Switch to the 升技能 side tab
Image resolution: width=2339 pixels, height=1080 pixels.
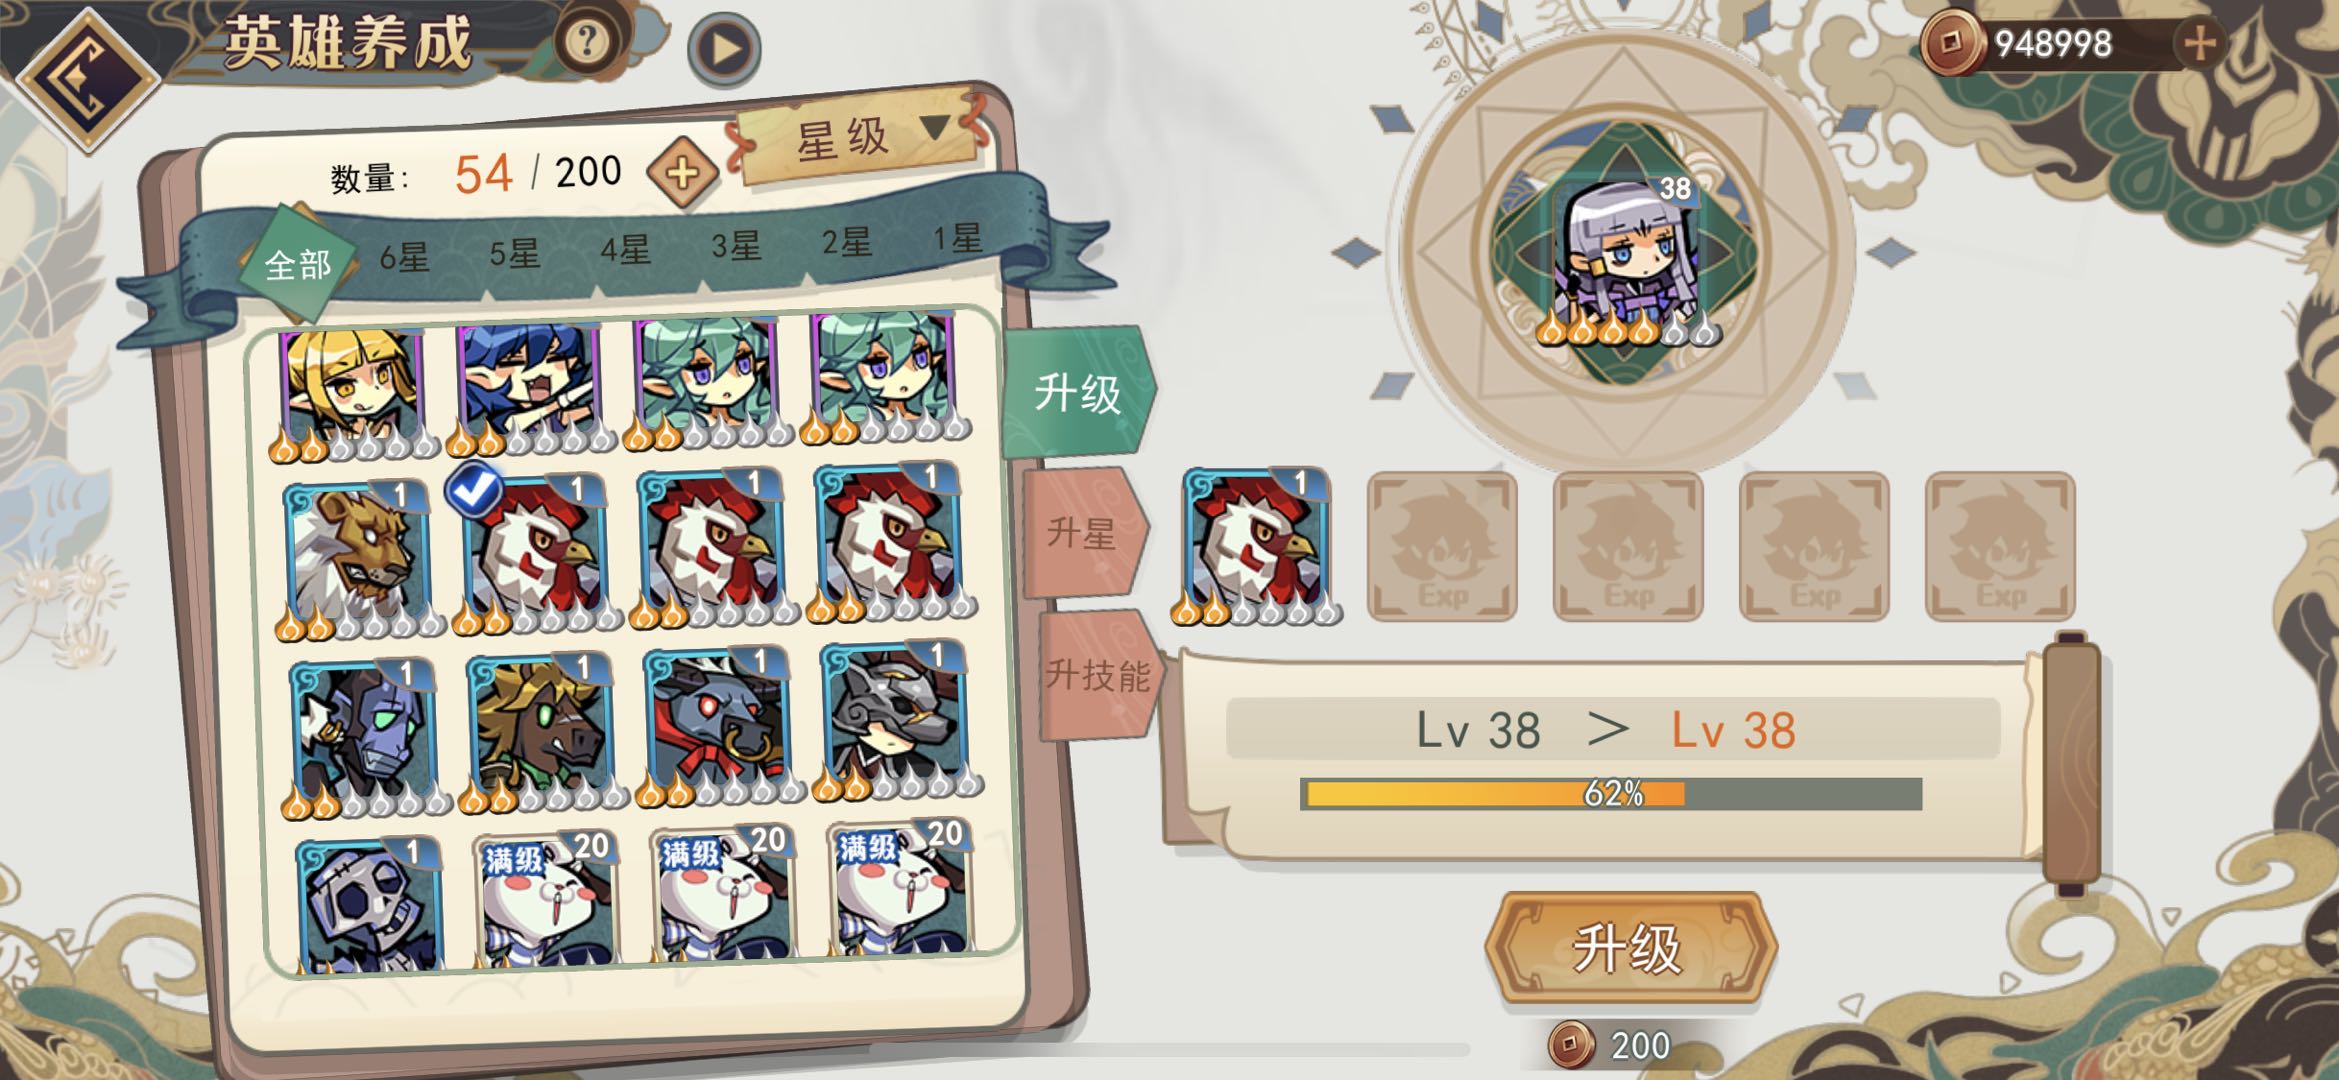[x=1098, y=674]
